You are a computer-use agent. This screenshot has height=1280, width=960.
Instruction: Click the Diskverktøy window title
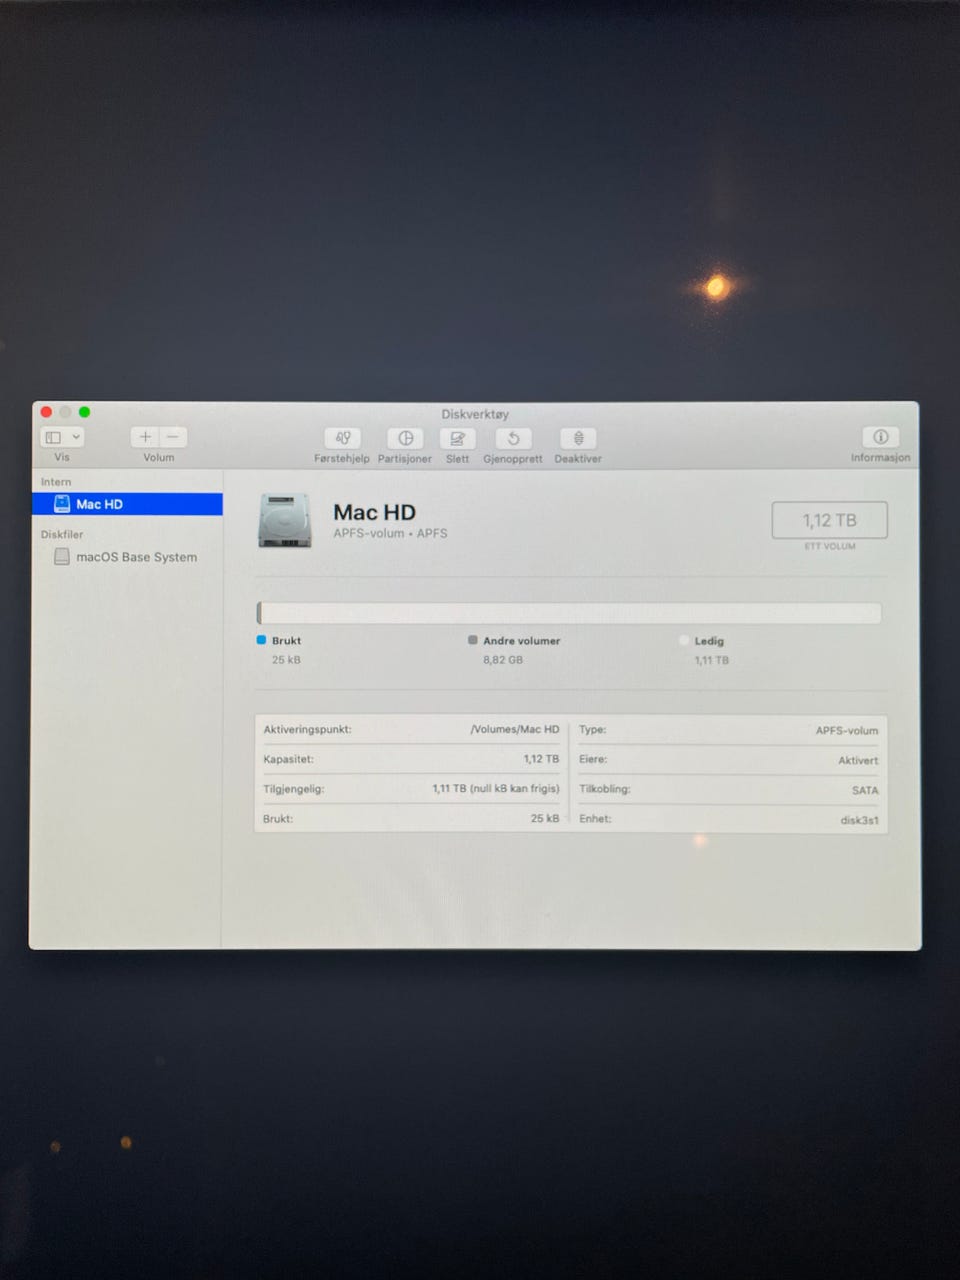point(475,414)
